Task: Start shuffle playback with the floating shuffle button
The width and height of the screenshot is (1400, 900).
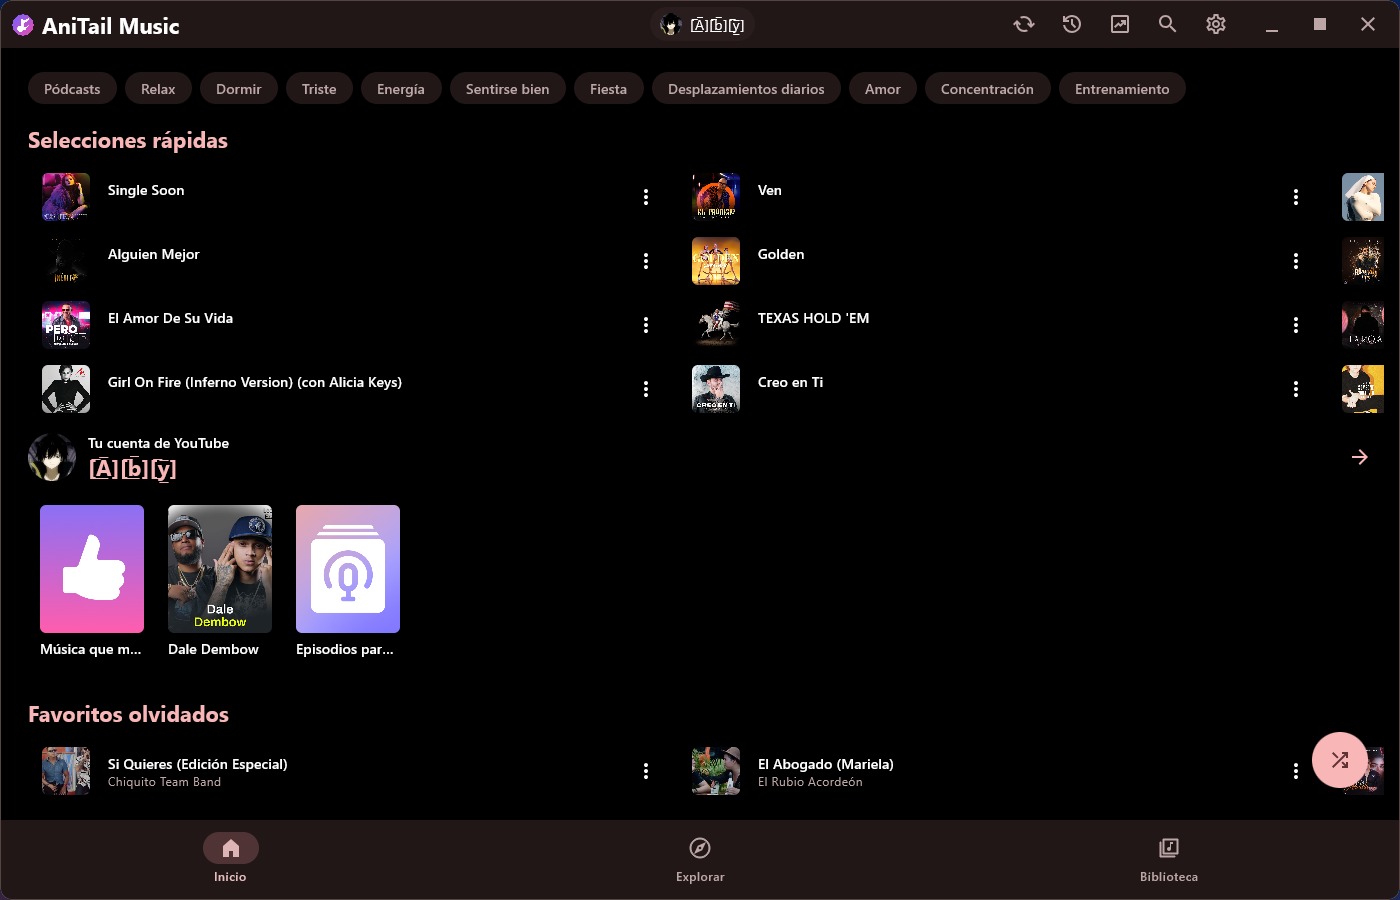Action: point(1340,760)
